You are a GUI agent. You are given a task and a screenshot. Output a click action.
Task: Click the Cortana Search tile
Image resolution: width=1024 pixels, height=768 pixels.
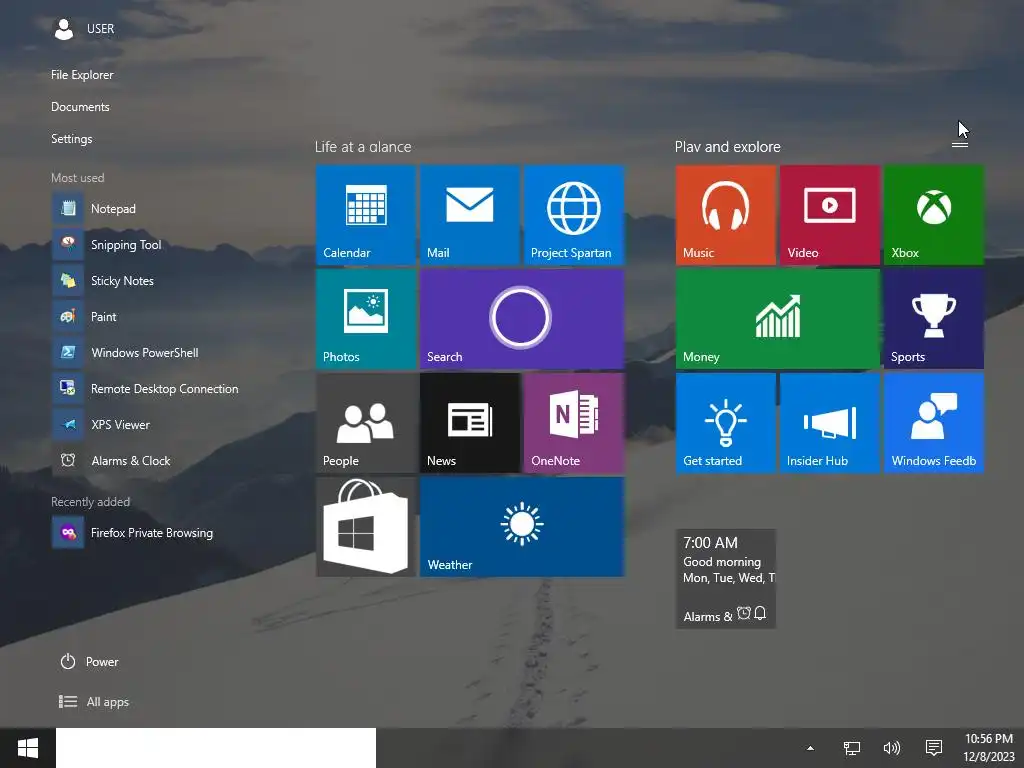[x=522, y=319]
